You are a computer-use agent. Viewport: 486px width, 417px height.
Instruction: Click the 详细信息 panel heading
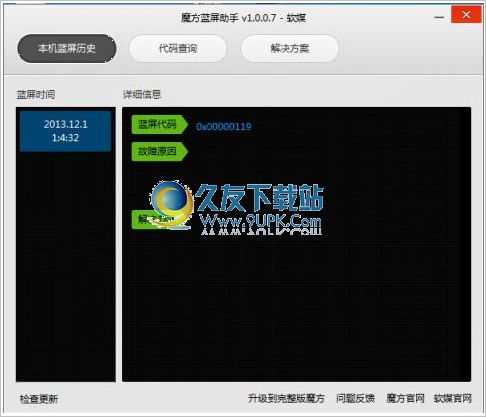coord(142,95)
